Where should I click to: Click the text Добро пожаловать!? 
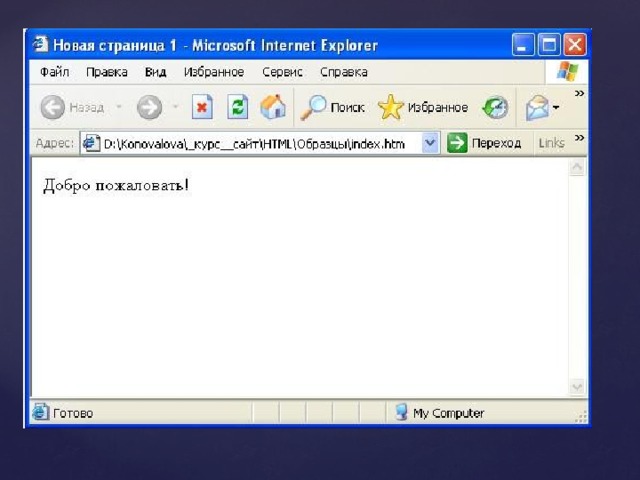116,186
